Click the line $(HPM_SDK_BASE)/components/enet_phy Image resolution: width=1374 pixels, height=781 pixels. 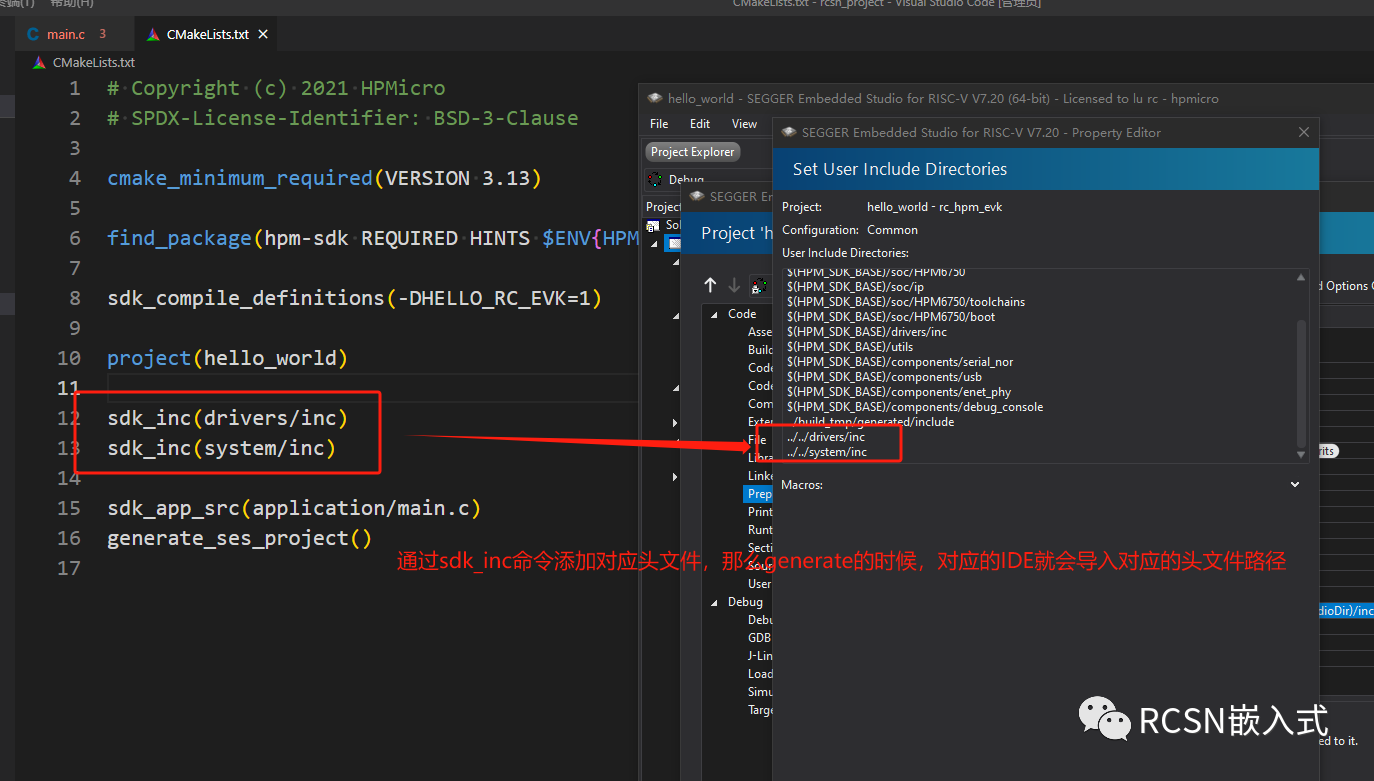point(898,392)
